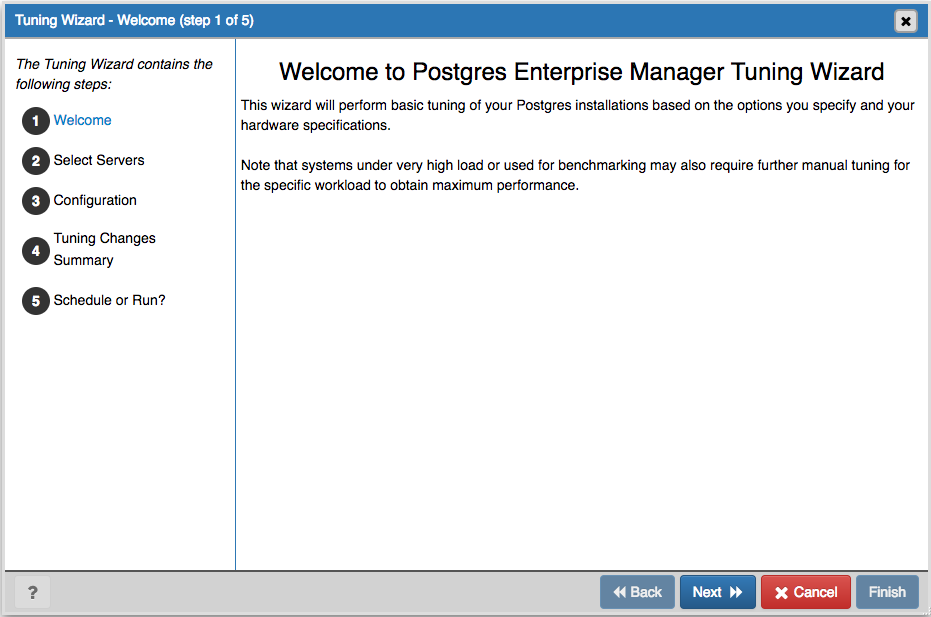931x617 pixels.
Task: Click the step 3 number badge
Action: 36,201
